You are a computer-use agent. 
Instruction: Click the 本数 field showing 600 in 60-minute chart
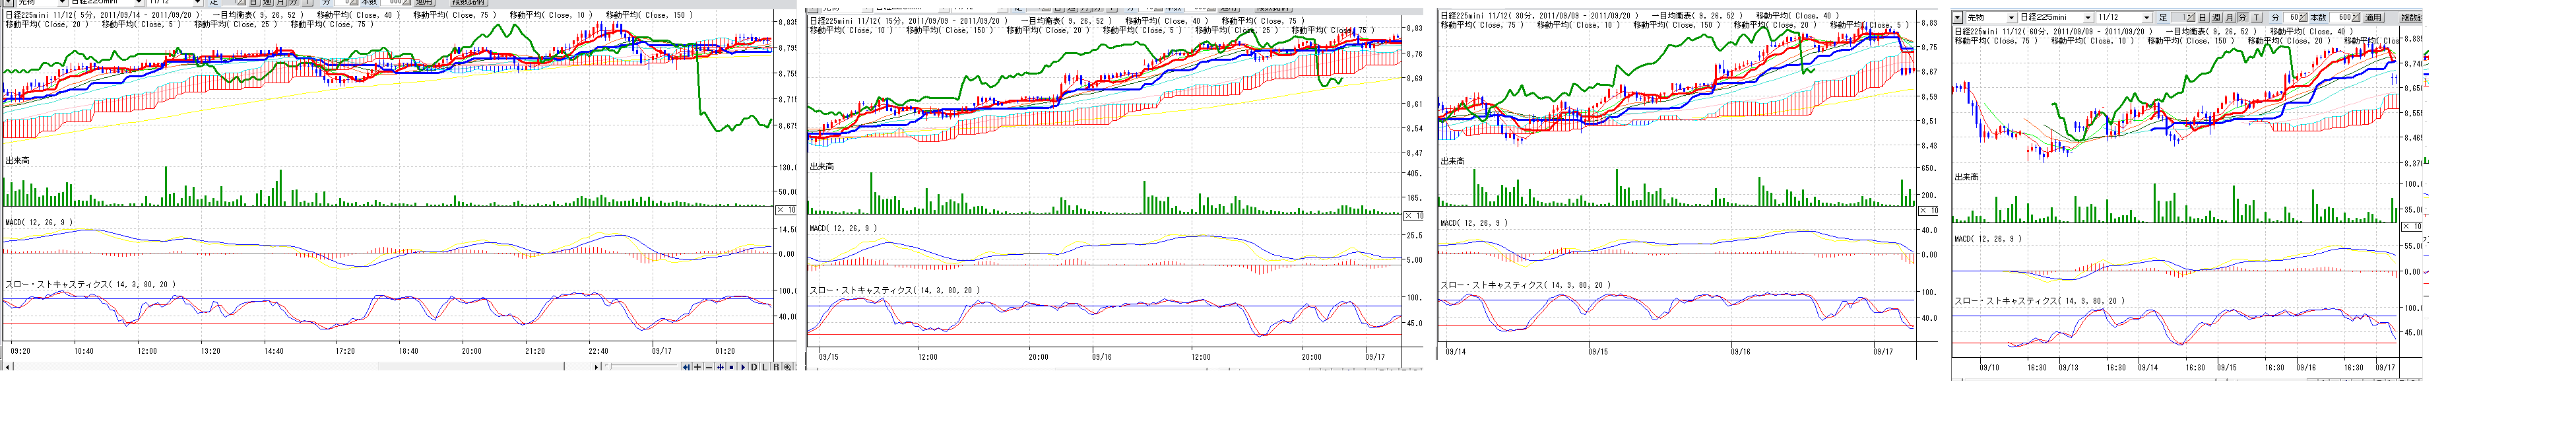[2341, 18]
